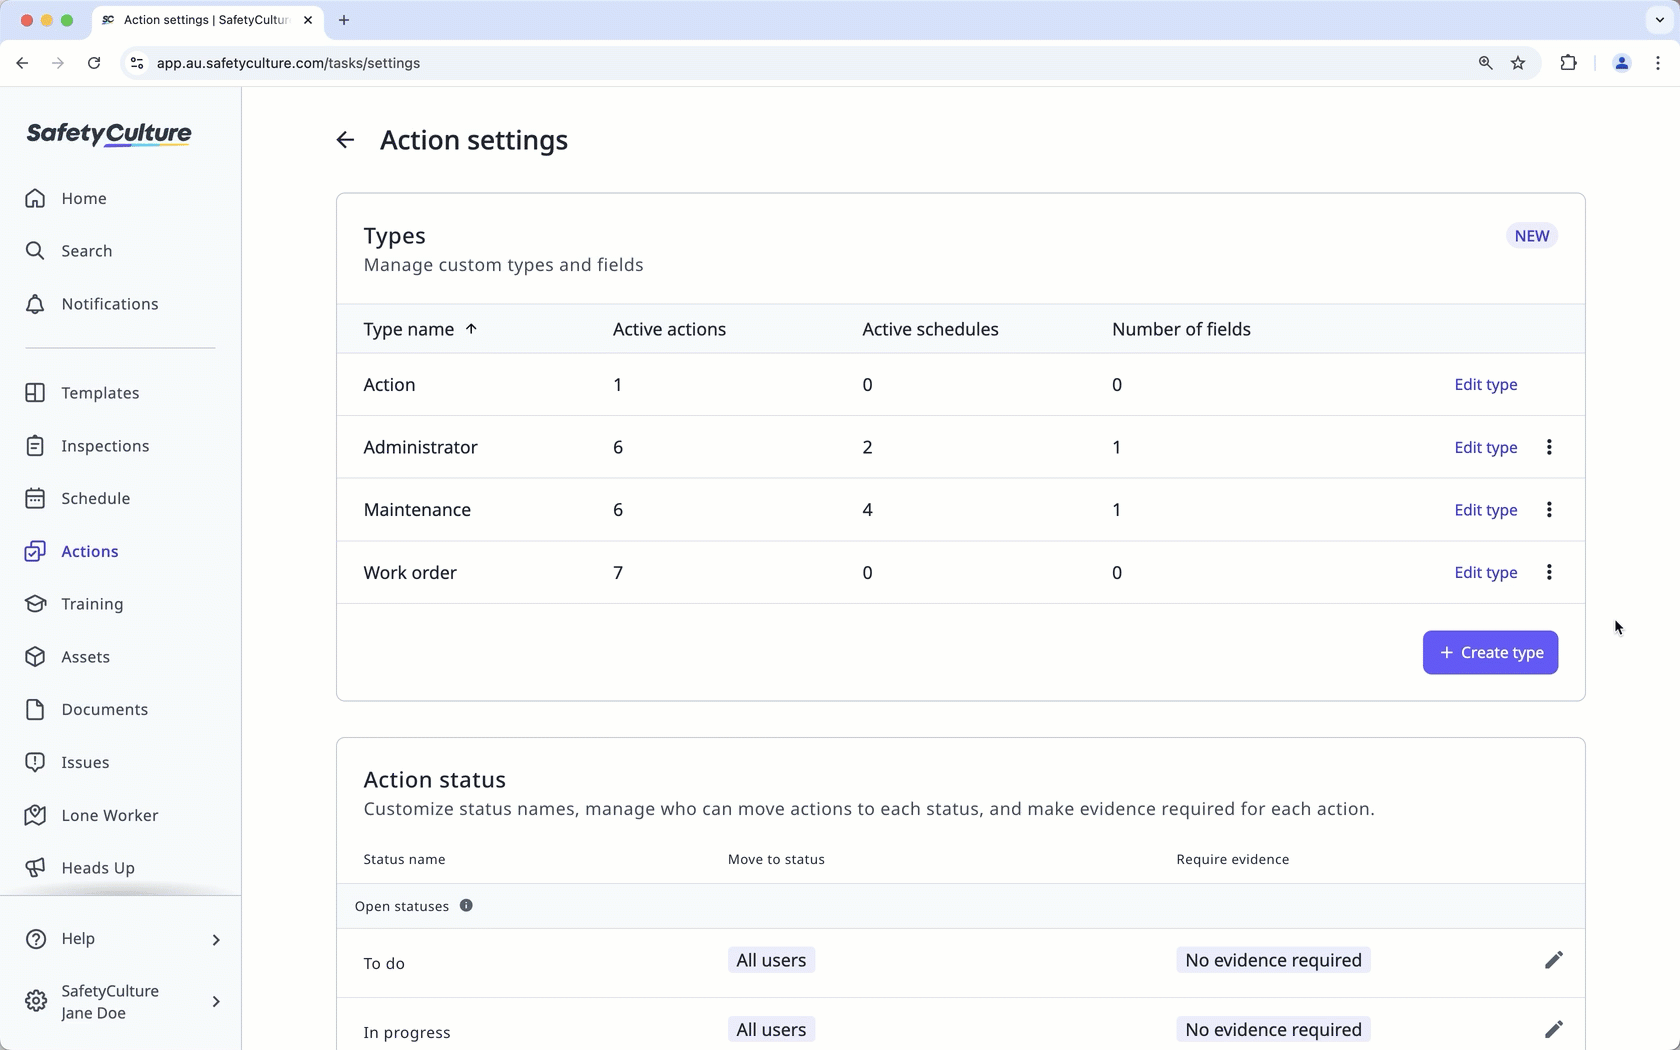Click the Create type button
Image resolution: width=1680 pixels, height=1050 pixels.
click(1490, 652)
